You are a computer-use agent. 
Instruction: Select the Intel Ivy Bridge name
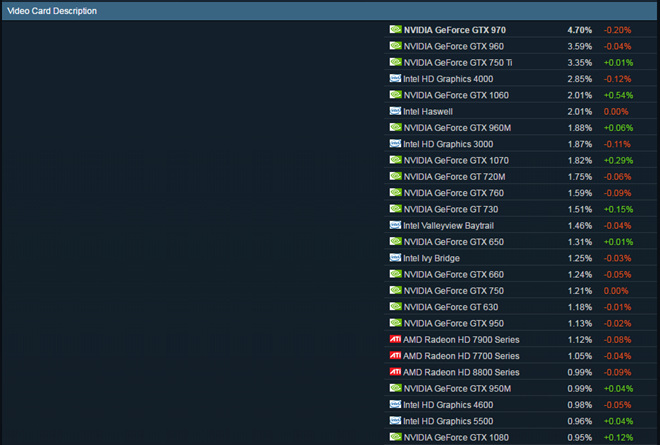point(431,258)
